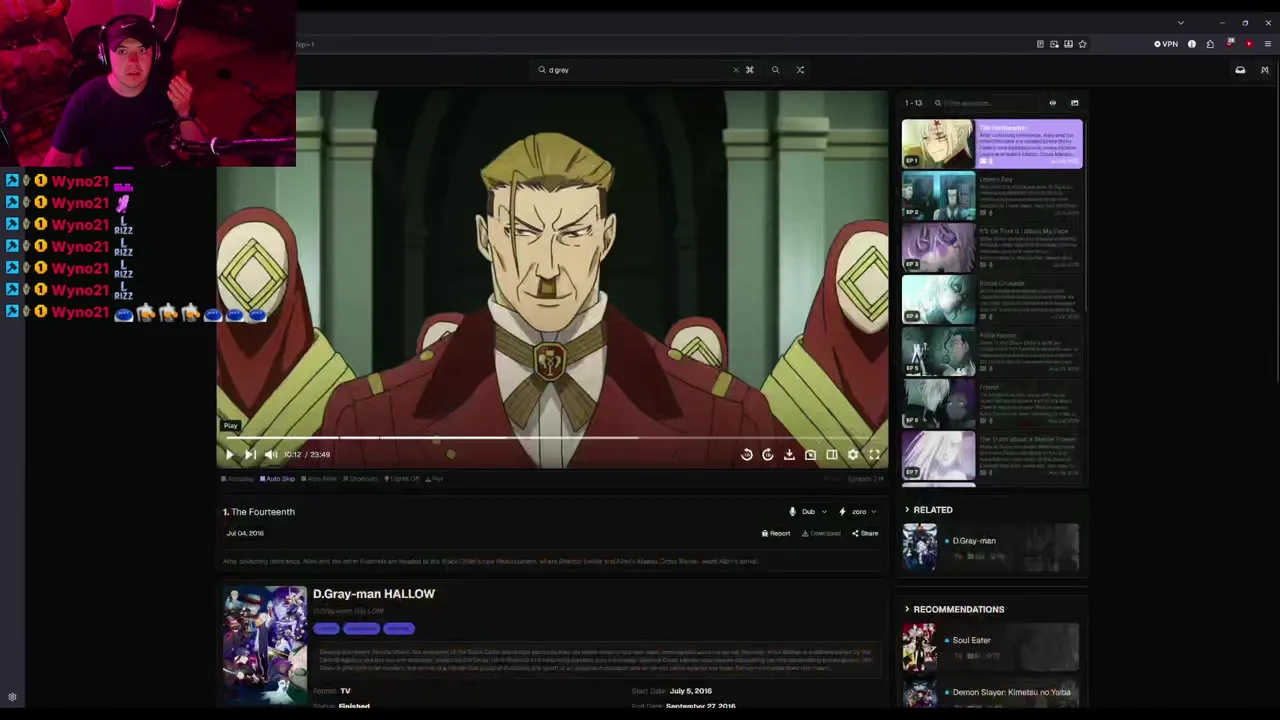Click the magnifier search icon

click(775, 70)
